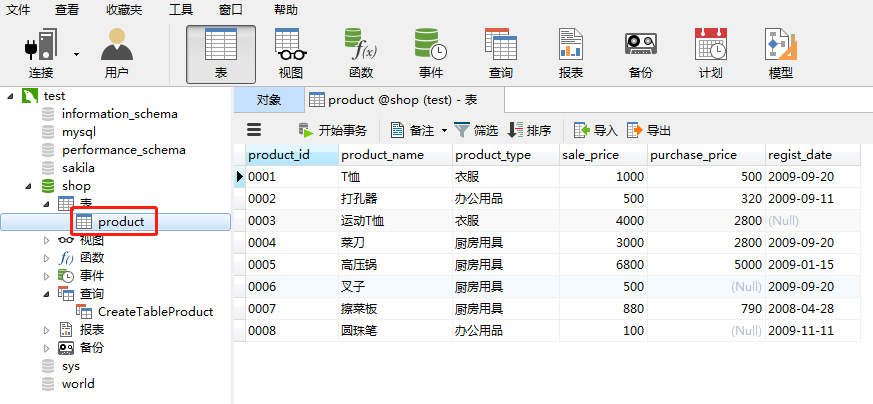The image size is (873, 404).
Task: Select the 表 table toolbar button
Action: coord(221,54)
